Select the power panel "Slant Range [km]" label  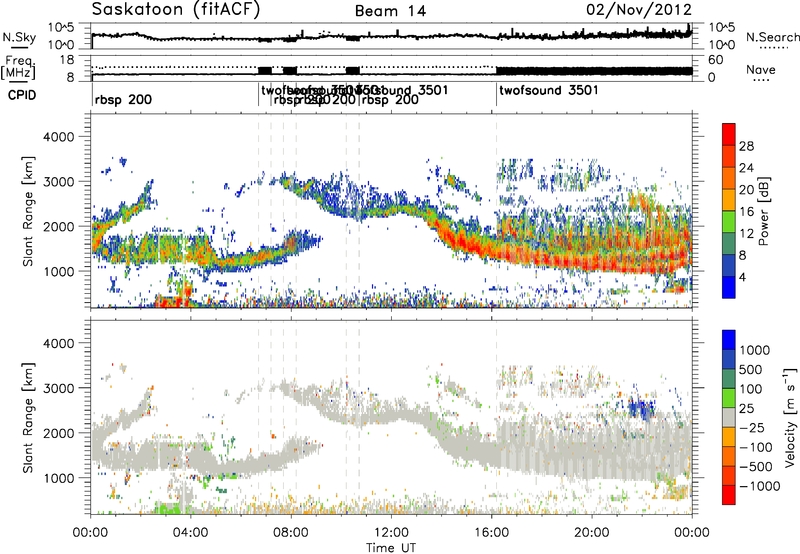29,211
